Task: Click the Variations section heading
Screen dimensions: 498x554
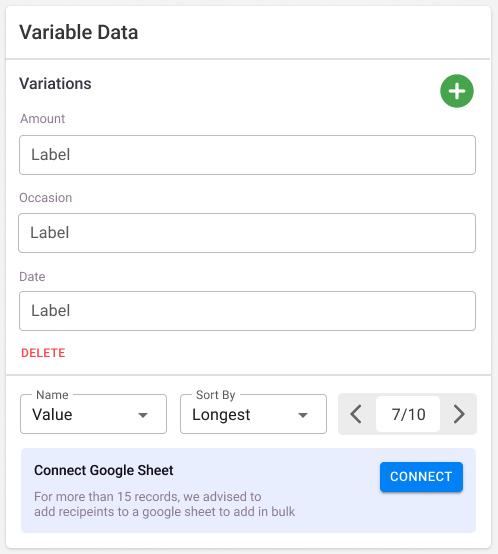Action: [x=55, y=84]
